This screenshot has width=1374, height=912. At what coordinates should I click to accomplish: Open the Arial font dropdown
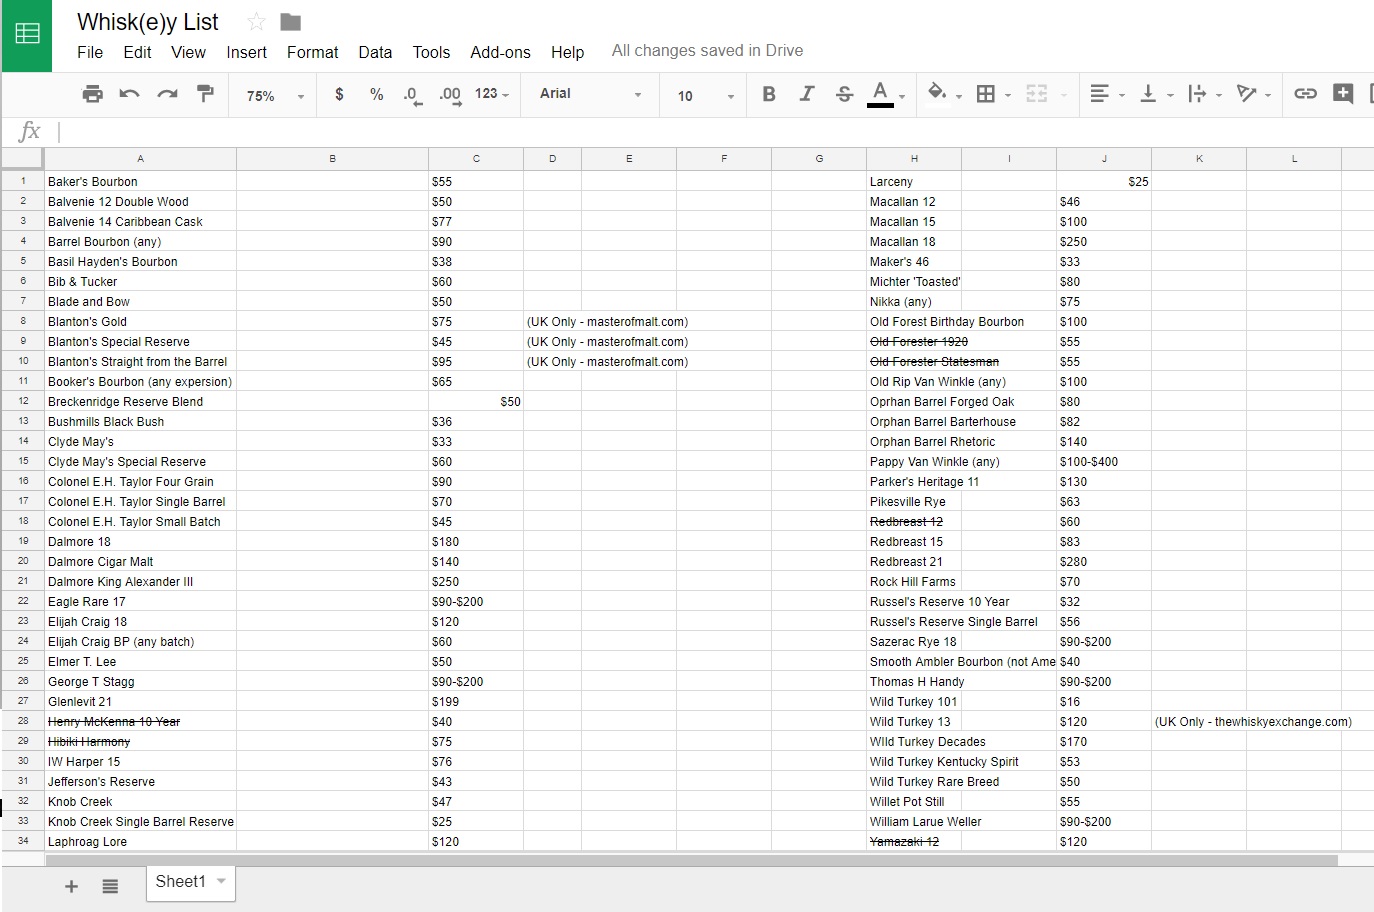pos(590,94)
